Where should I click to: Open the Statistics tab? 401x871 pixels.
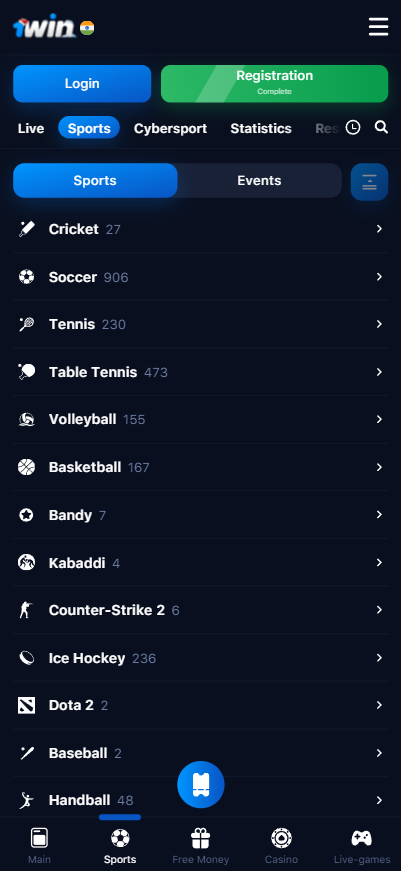(x=261, y=128)
